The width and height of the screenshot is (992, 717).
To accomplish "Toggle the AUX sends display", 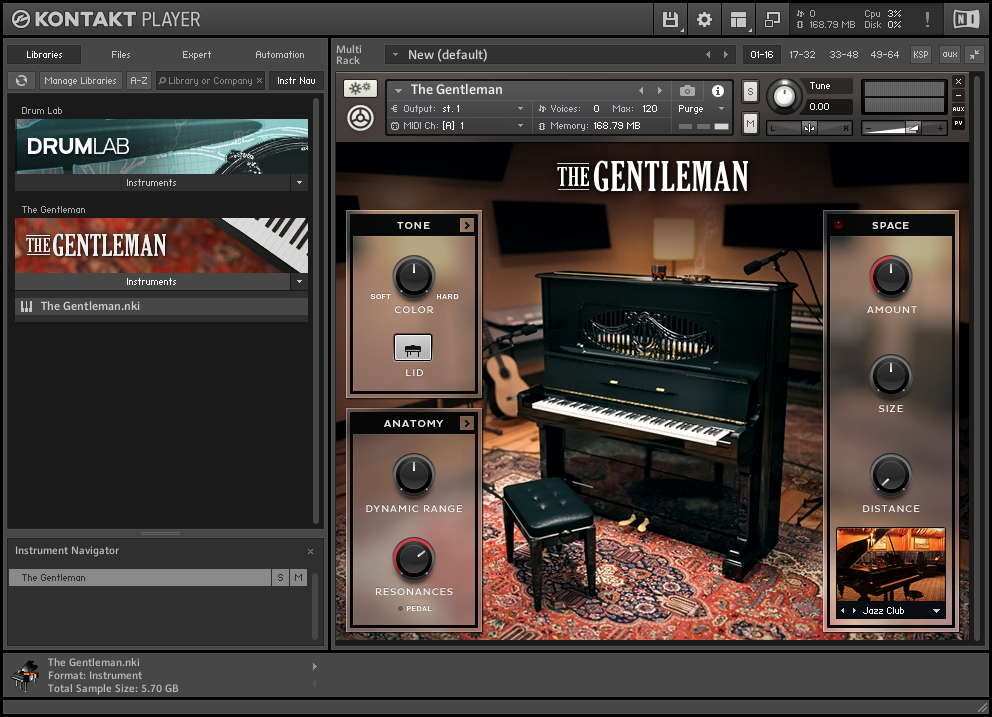I will point(958,109).
